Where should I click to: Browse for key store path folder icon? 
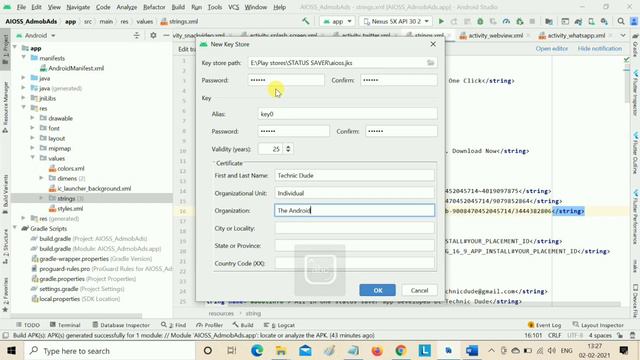coord(431,63)
